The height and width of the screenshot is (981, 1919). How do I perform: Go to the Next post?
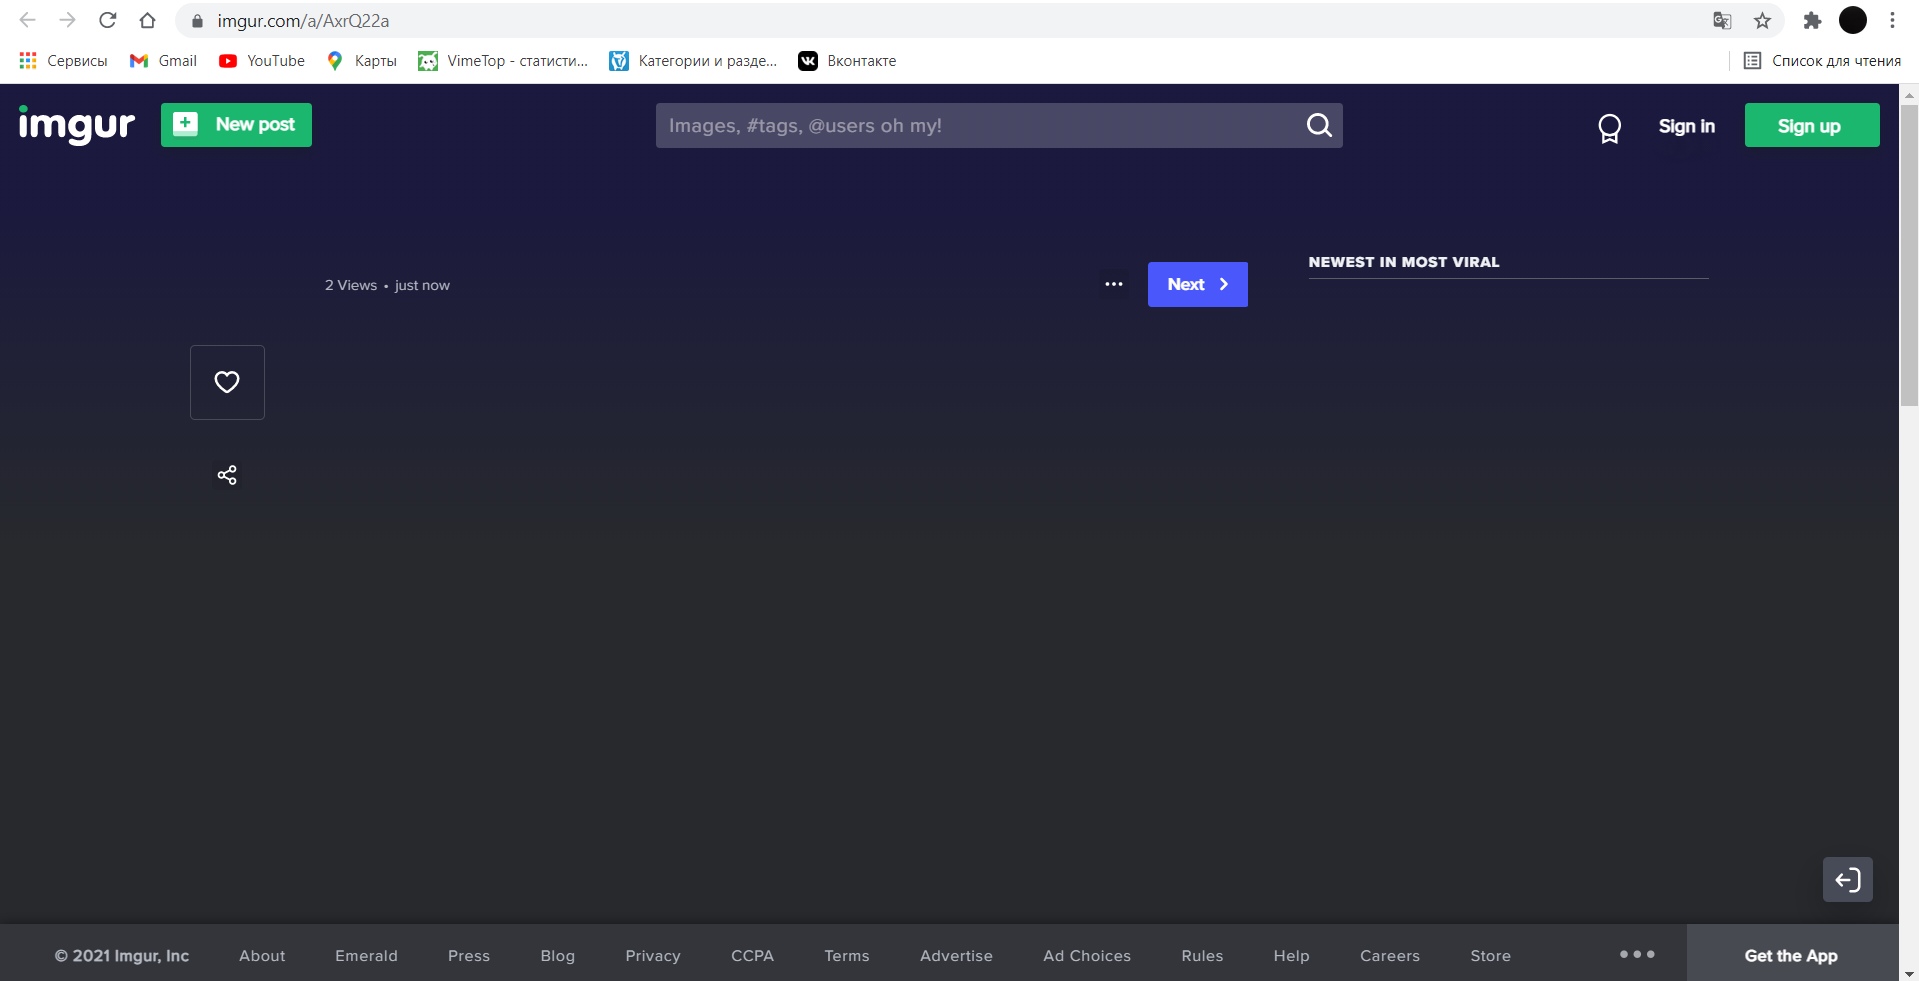coord(1197,285)
